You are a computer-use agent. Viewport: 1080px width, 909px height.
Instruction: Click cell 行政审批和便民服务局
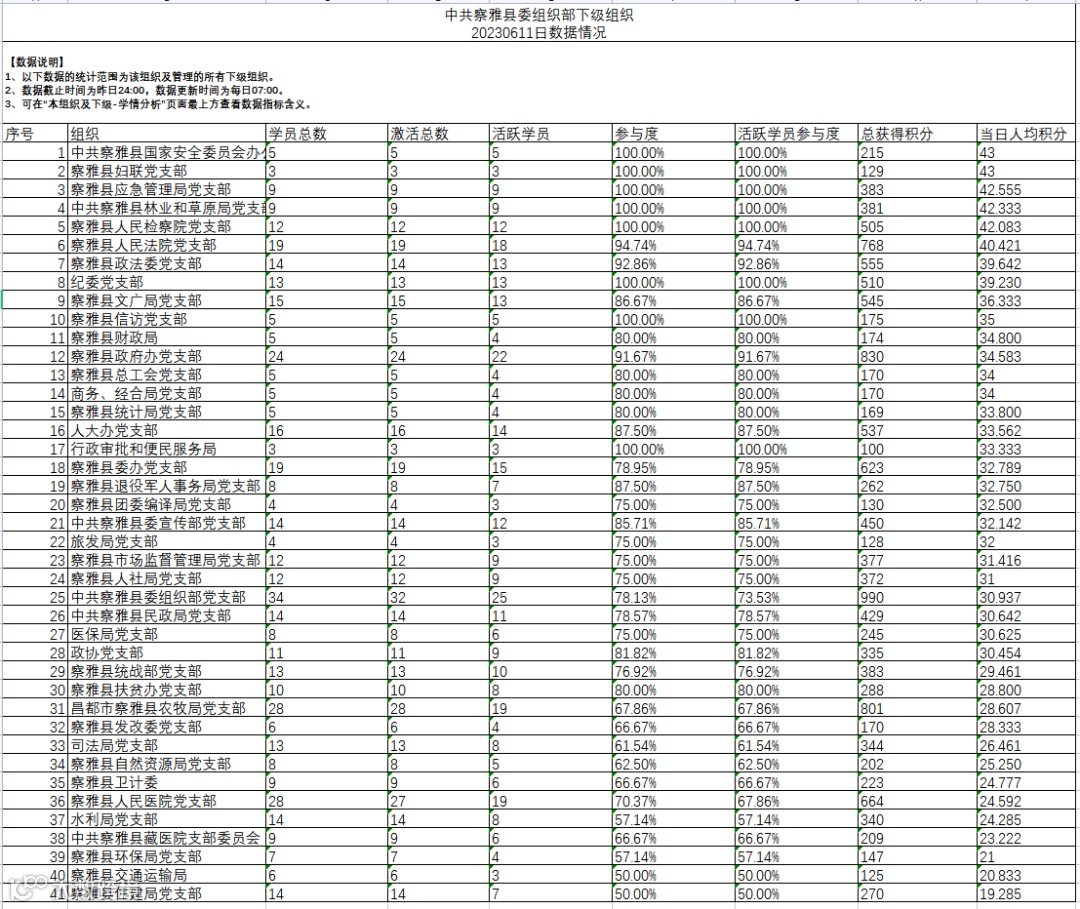pos(167,449)
